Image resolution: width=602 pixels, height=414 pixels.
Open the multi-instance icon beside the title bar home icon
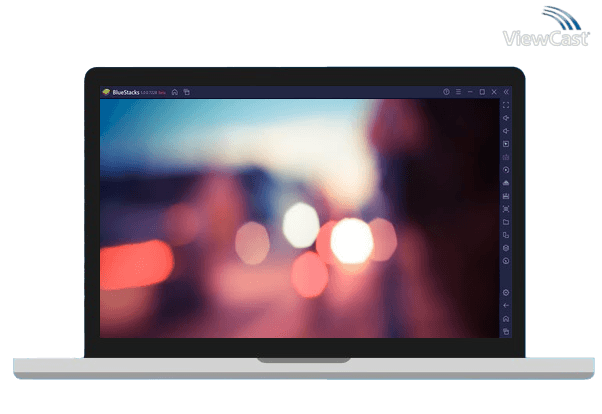point(187,92)
